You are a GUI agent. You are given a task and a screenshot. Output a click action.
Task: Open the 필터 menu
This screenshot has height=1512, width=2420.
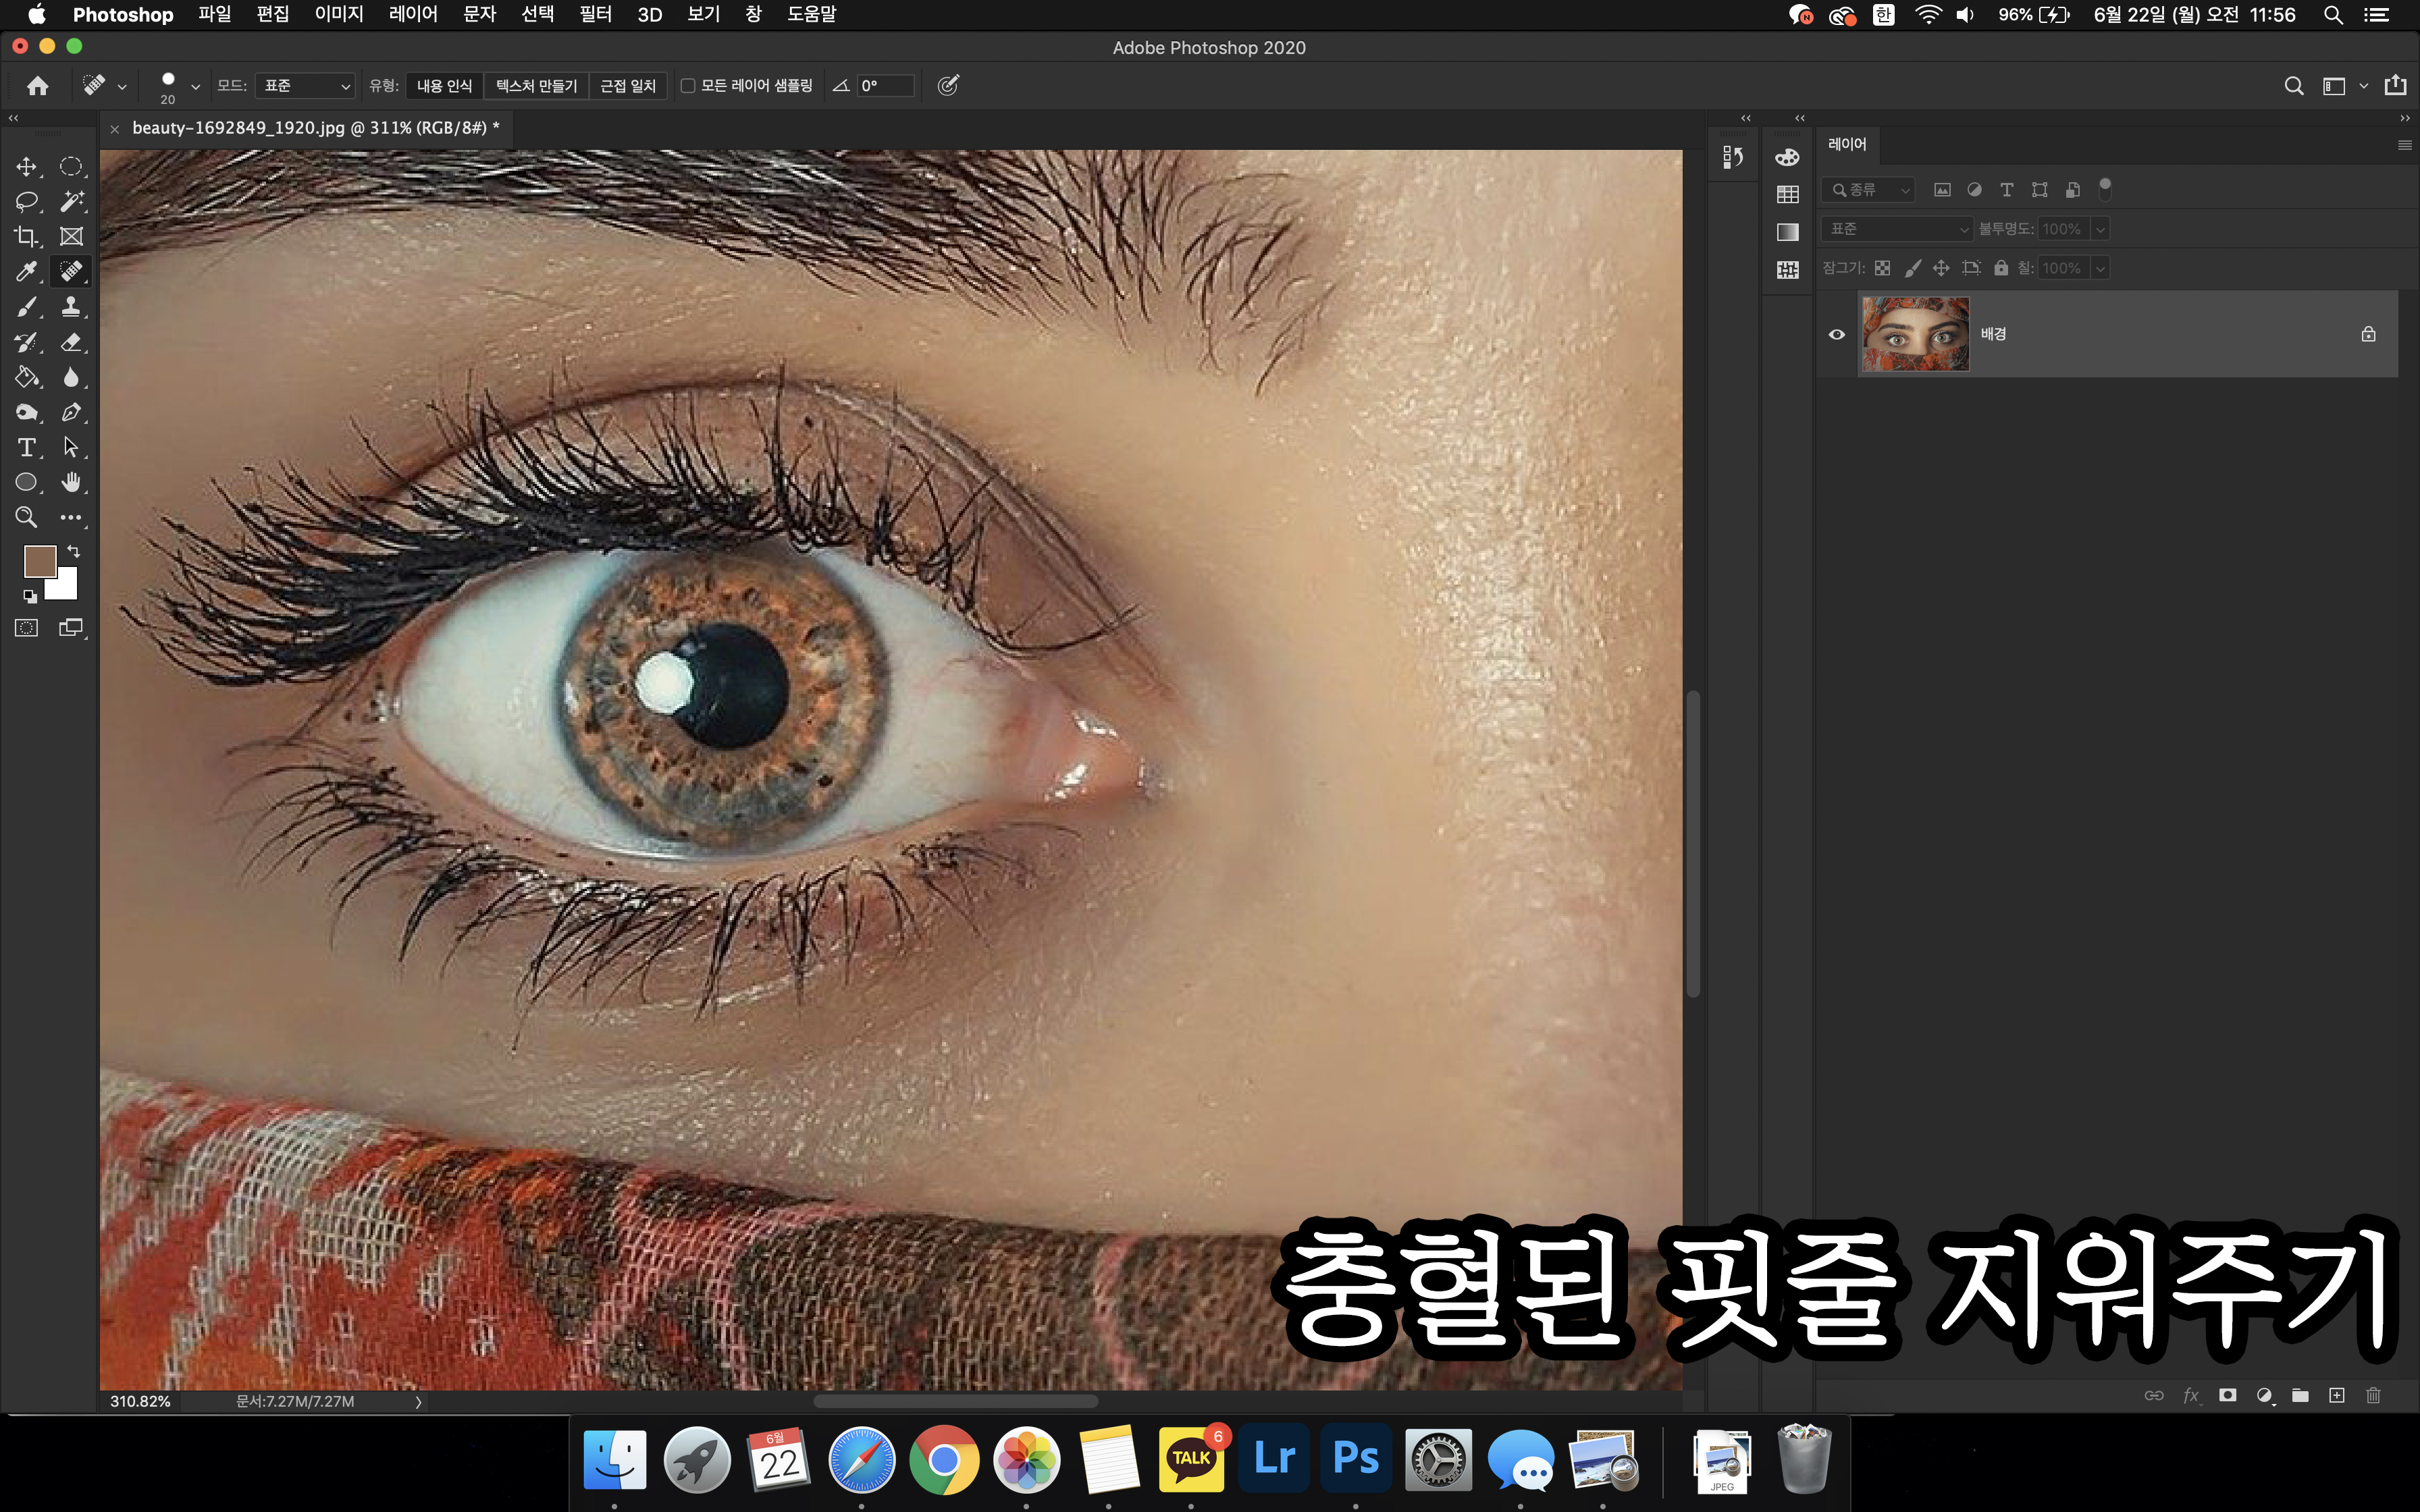(x=595, y=14)
